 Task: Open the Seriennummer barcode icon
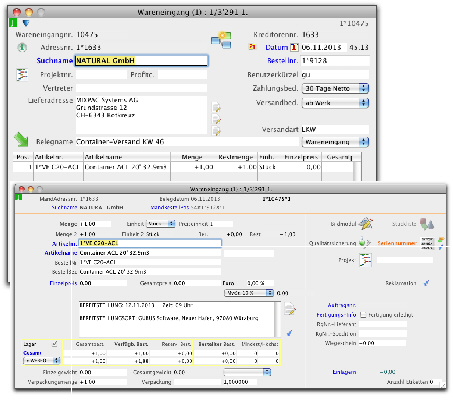click(x=427, y=243)
